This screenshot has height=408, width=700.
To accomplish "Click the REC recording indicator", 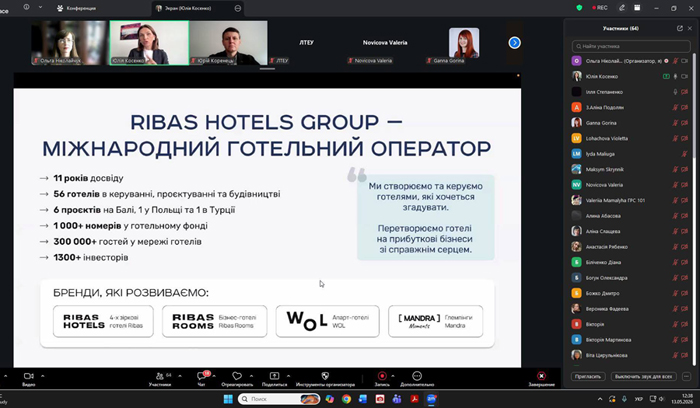I will [x=600, y=8].
